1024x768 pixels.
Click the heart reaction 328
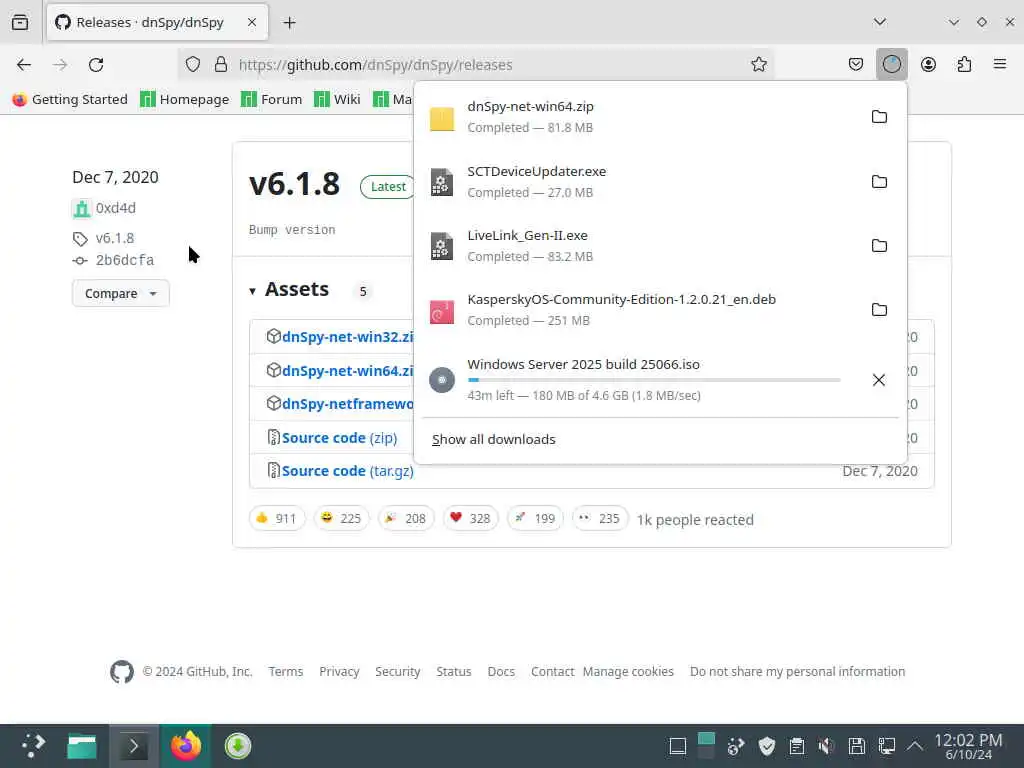point(471,519)
